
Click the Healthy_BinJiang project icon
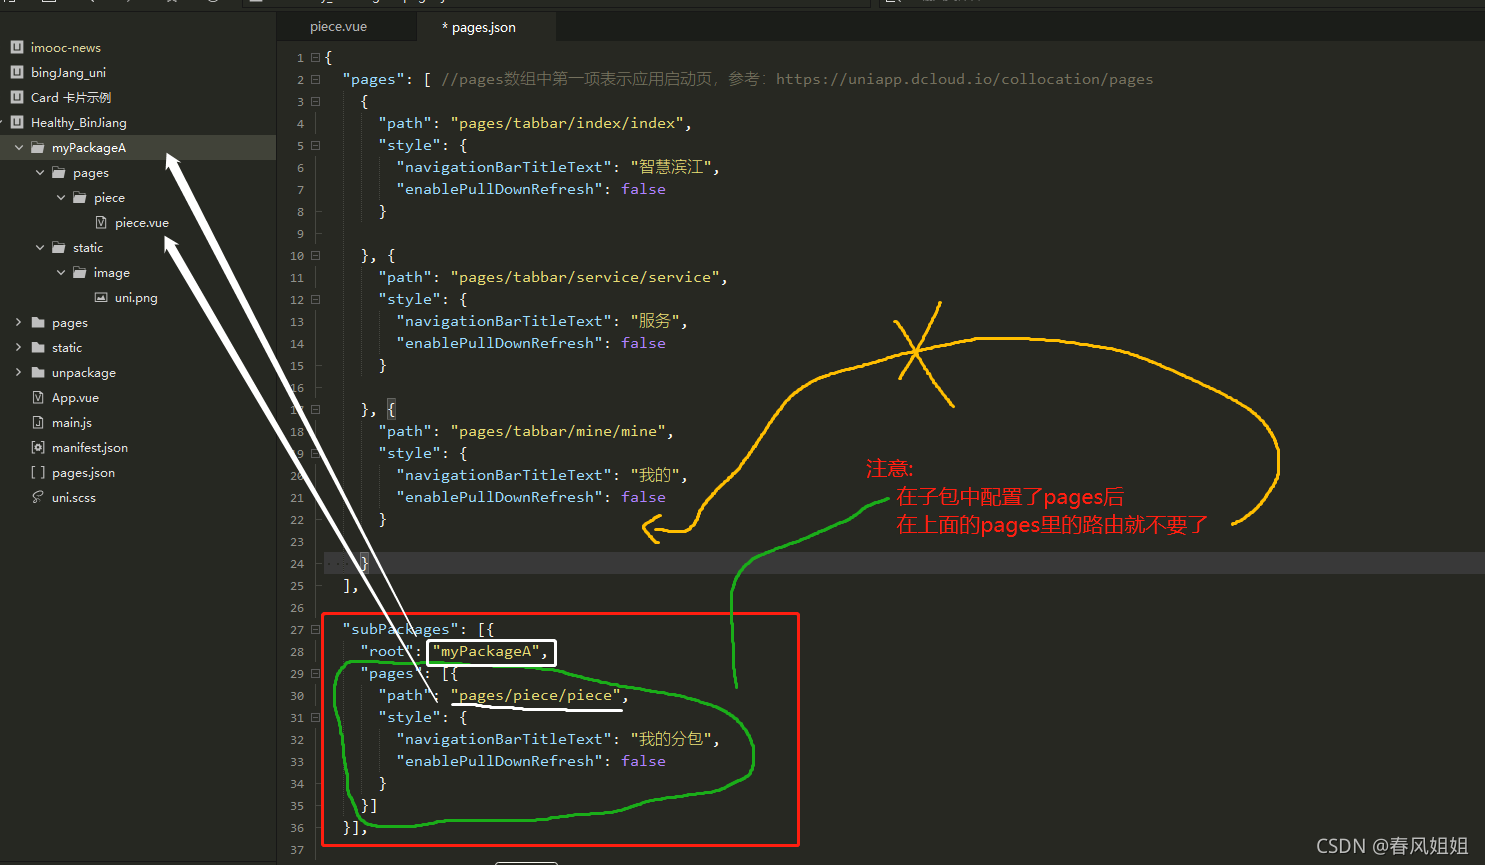[x=17, y=122]
